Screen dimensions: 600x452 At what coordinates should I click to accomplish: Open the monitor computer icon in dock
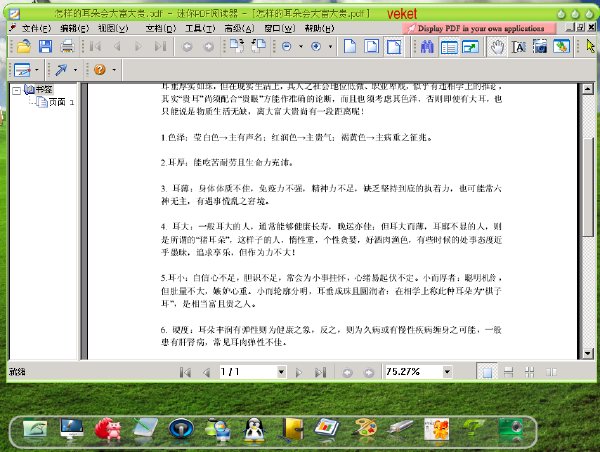tap(72, 429)
